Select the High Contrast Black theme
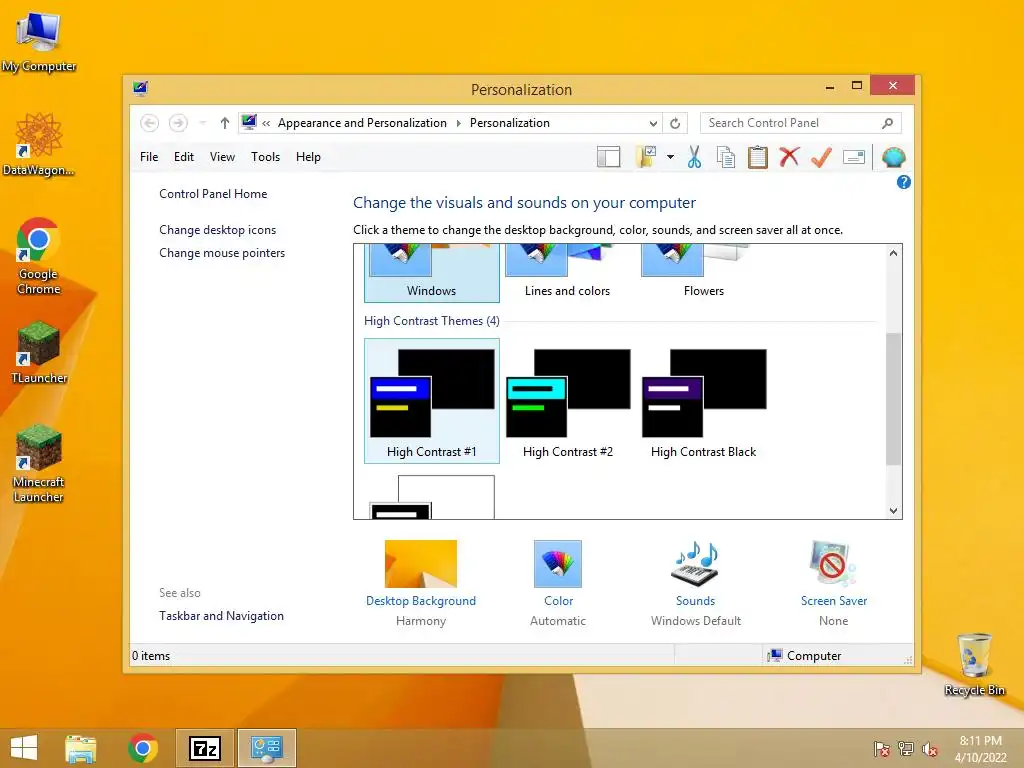Screen dimensions: 1024x768 [703, 401]
